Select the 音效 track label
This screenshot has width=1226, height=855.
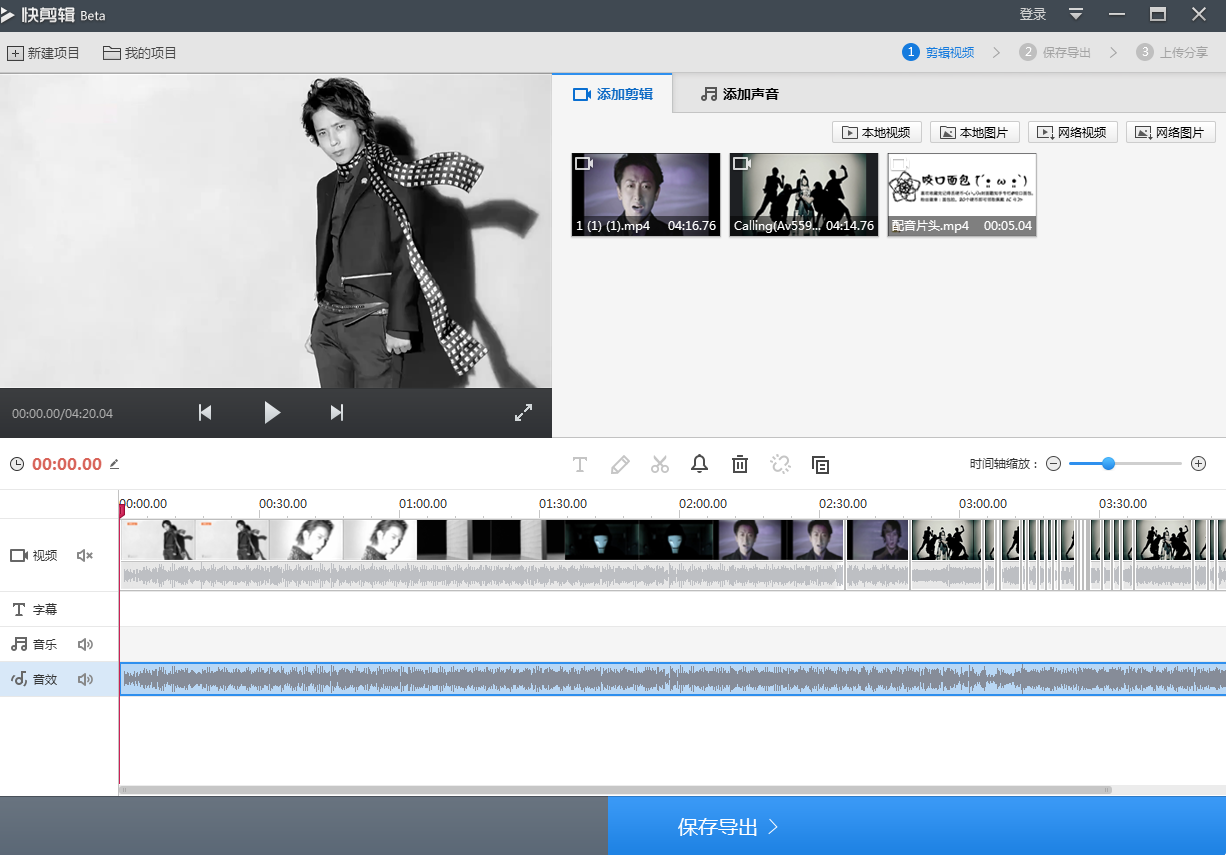[x=45, y=679]
